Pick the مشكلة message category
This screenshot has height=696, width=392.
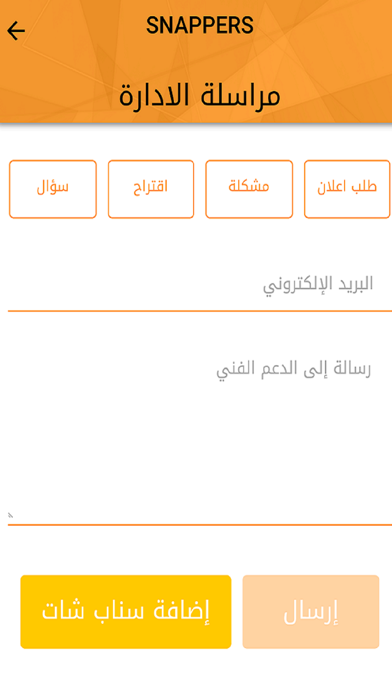click(x=249, y=189)
